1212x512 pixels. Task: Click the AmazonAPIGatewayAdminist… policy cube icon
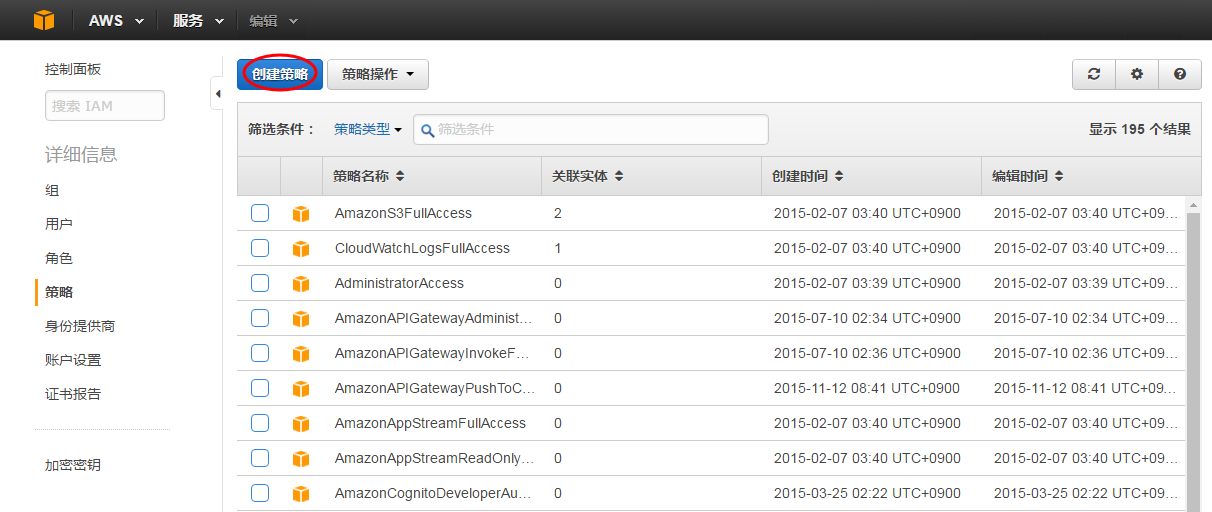(301, 319)
